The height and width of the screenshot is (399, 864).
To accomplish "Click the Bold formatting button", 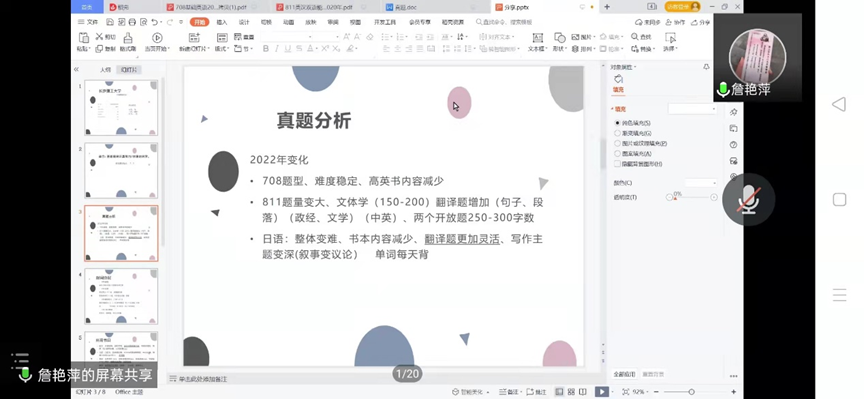I will (266, 48).
